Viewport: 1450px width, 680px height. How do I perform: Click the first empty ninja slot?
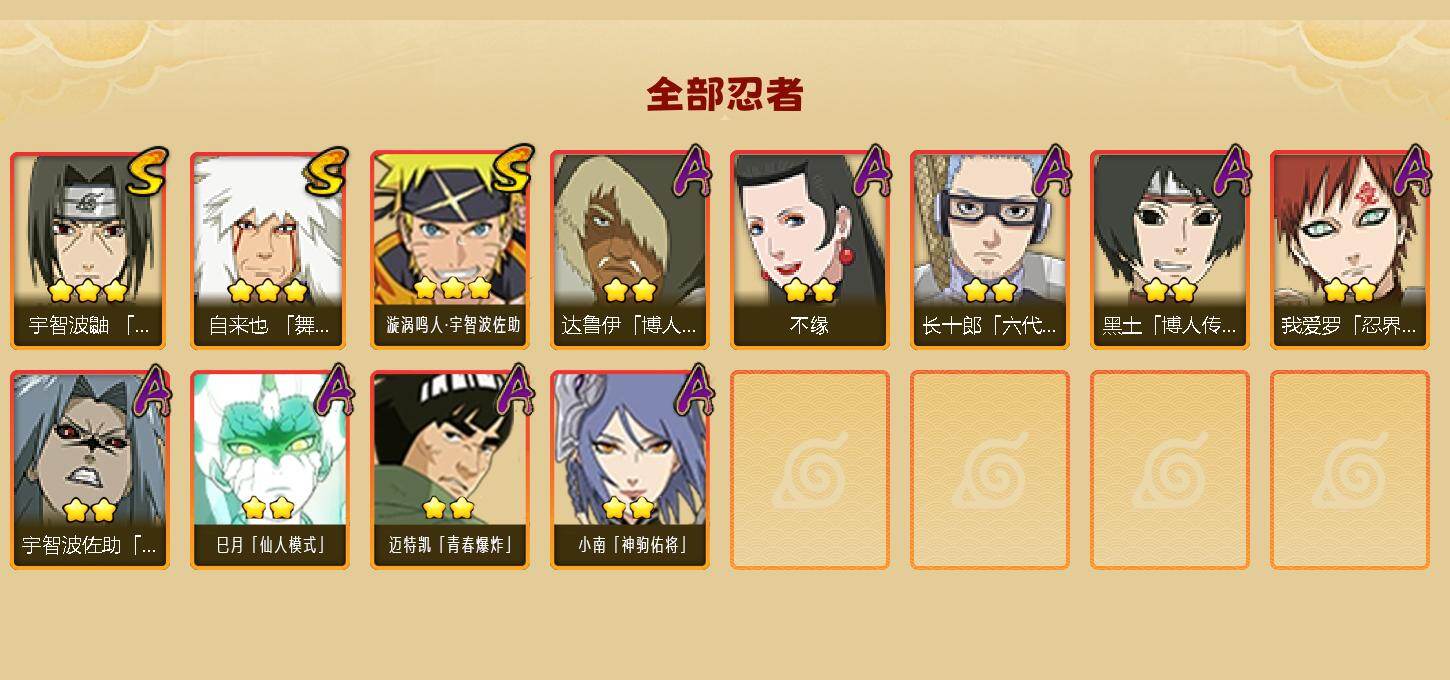[810, 470]
